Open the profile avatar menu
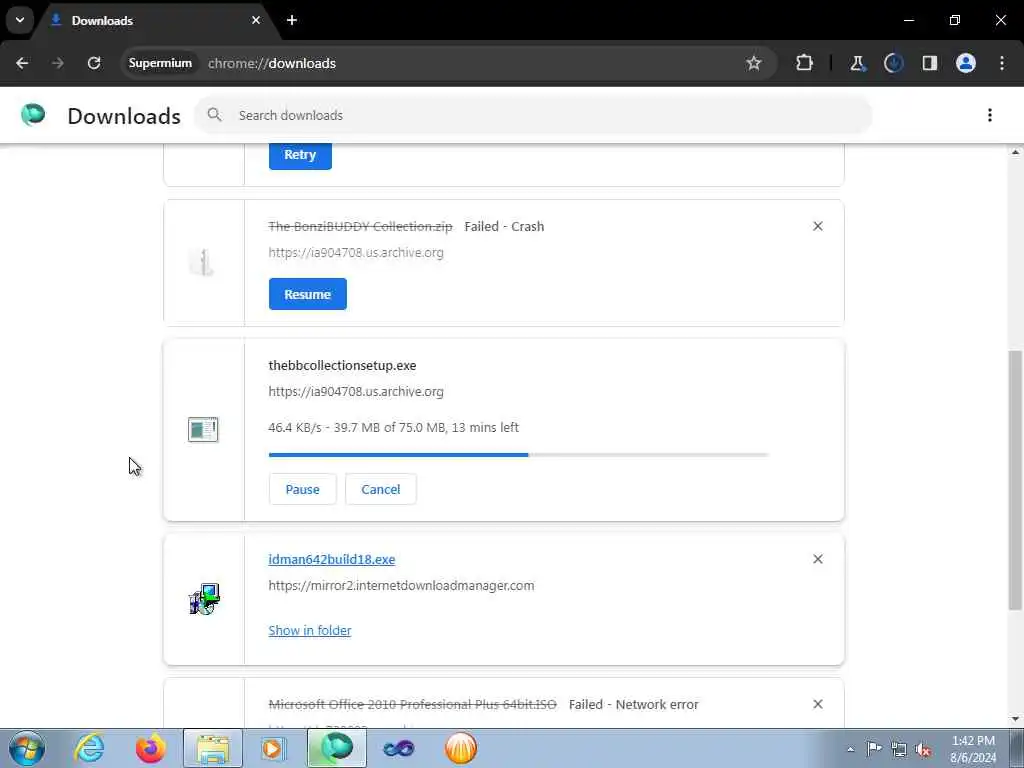1024x768 pixels. click(x=966, y=63)
